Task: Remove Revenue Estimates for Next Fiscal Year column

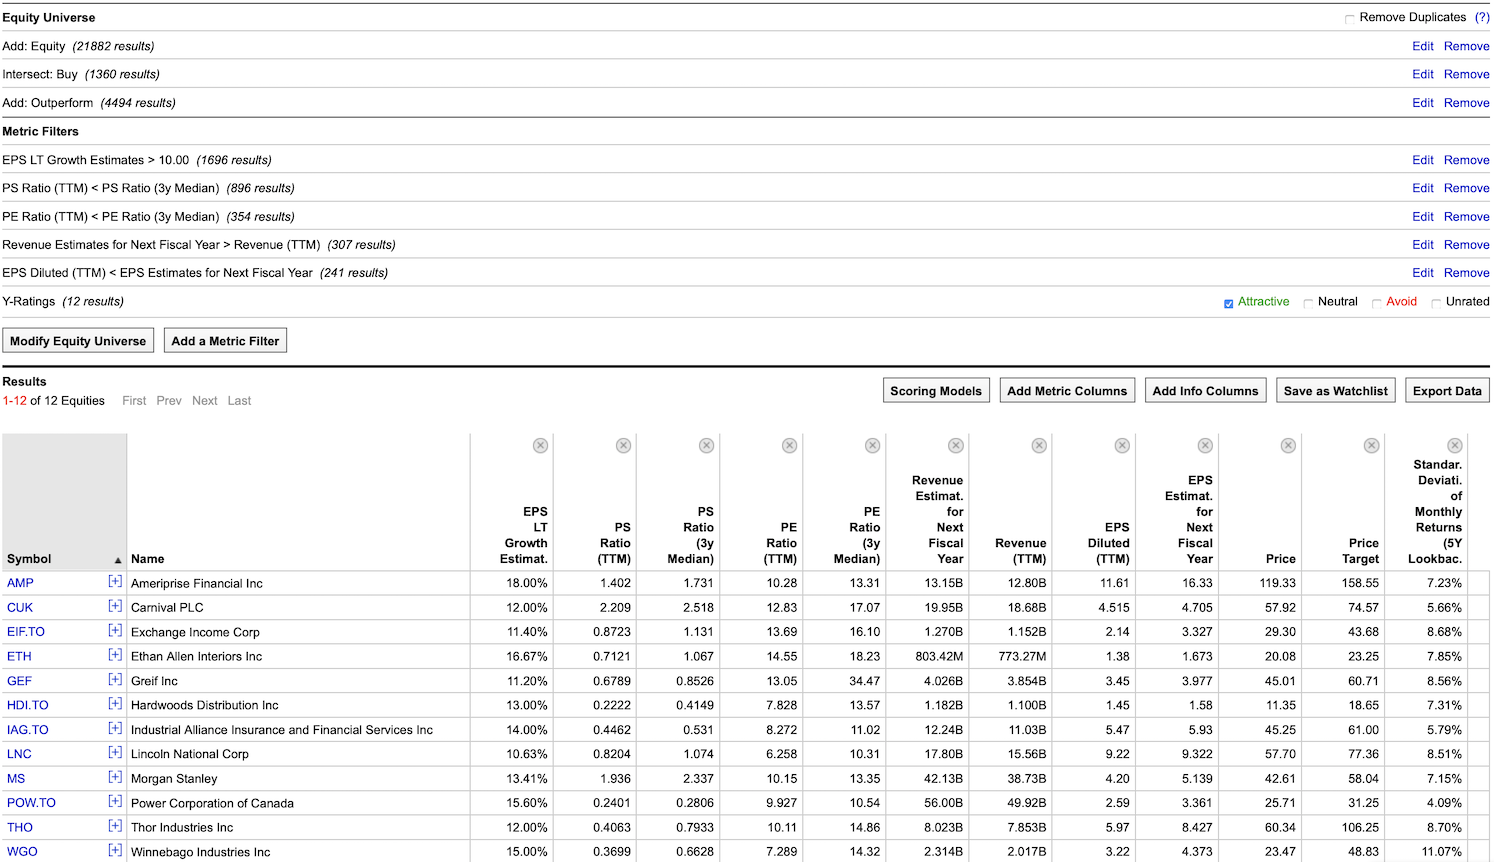Action: 956,445
